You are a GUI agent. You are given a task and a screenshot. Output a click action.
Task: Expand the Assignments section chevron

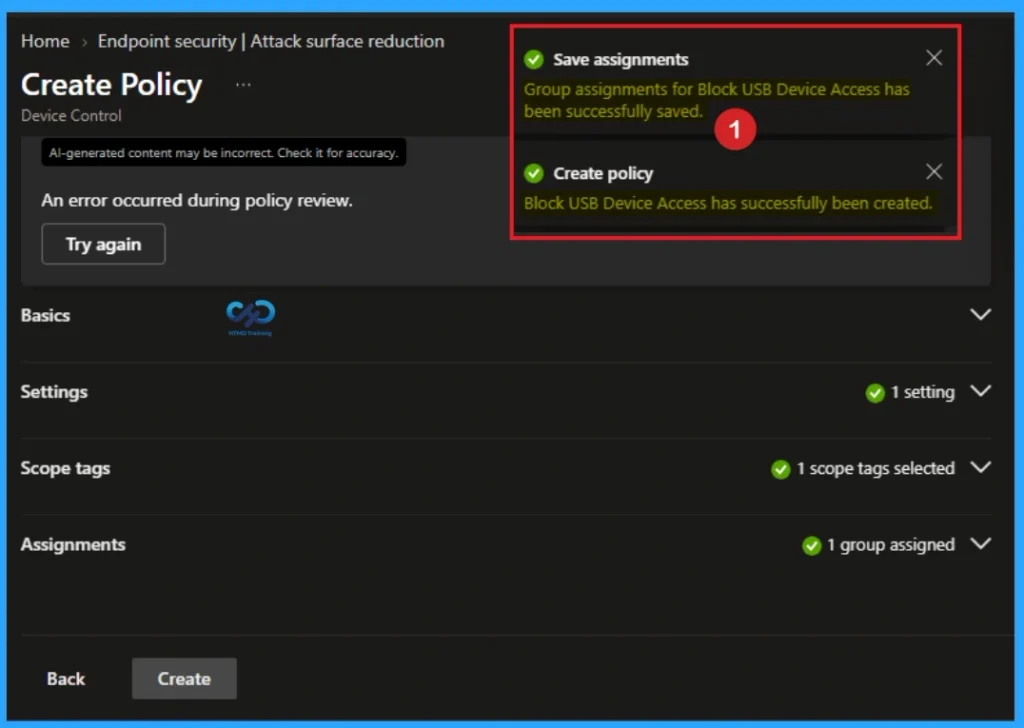click(x=980, y=544)
